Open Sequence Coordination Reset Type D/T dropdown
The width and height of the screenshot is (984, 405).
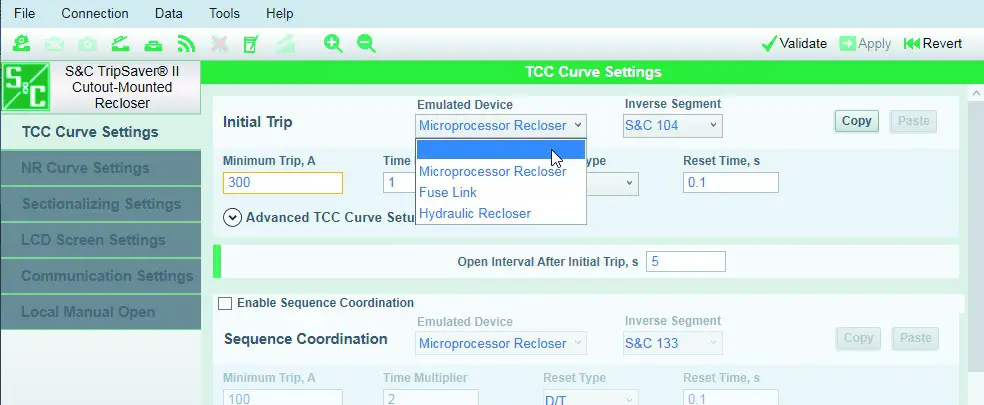coord(591,399)
